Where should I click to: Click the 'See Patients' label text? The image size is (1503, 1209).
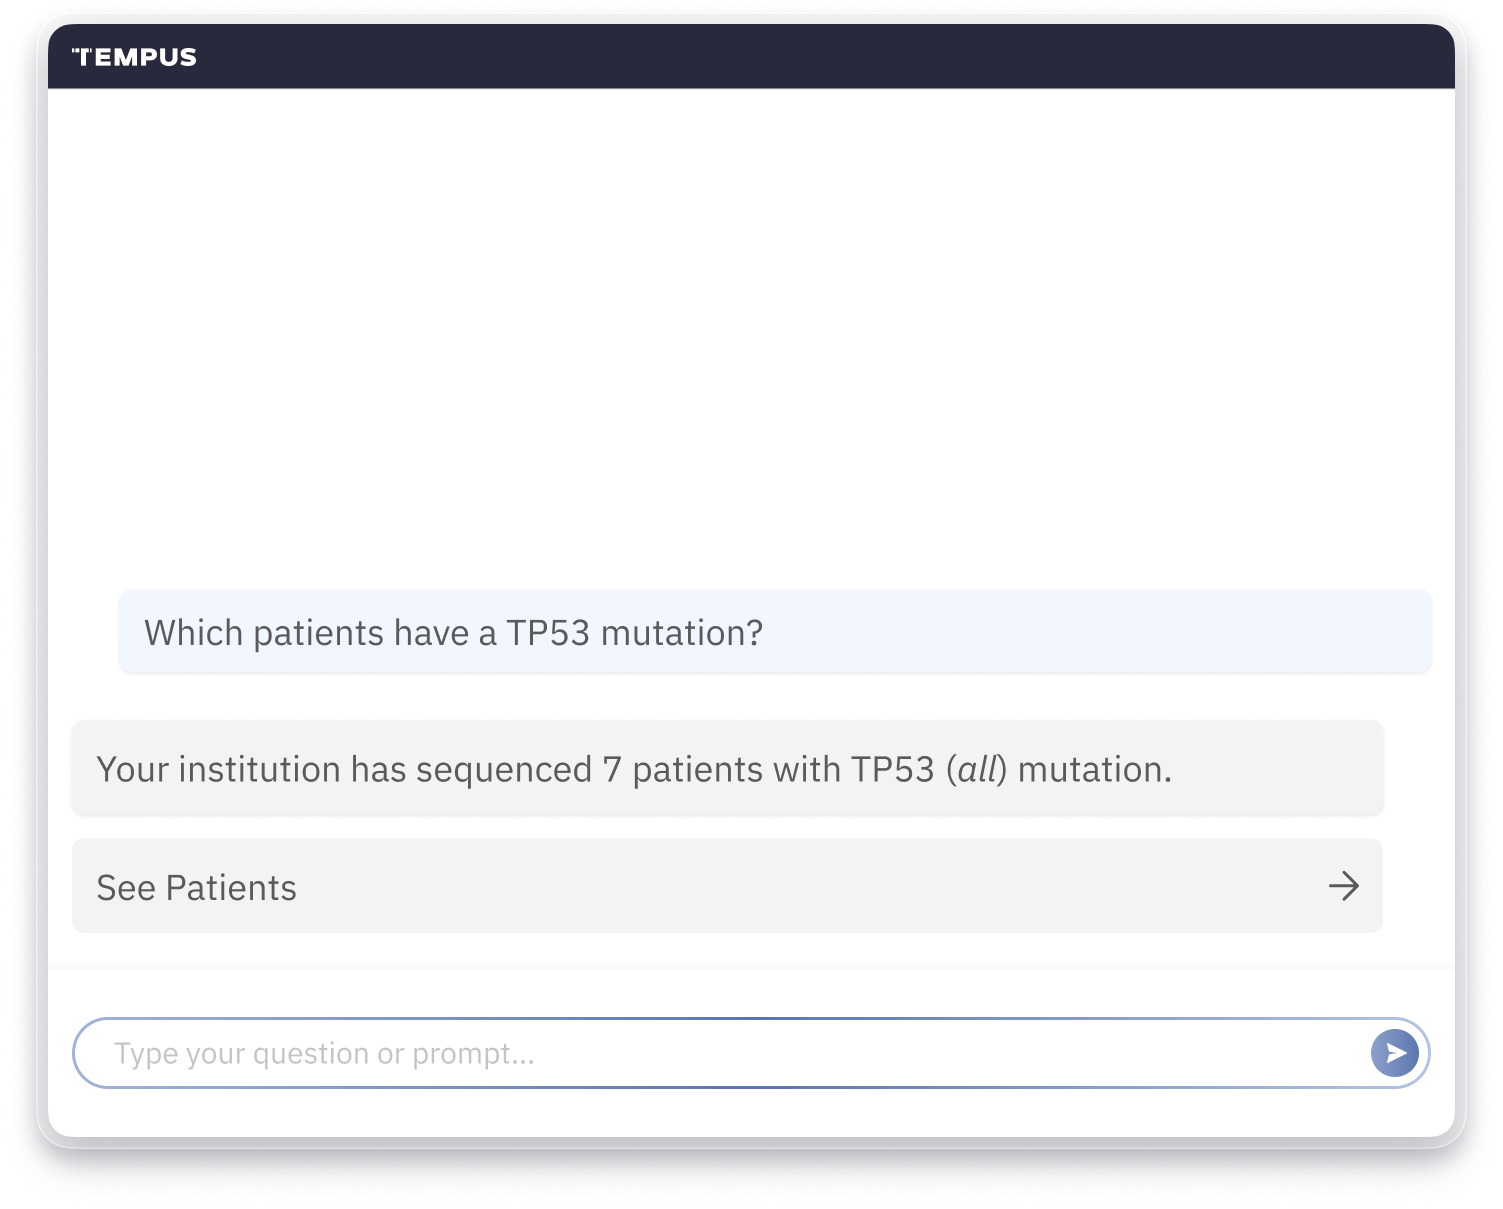click(197, 888)
